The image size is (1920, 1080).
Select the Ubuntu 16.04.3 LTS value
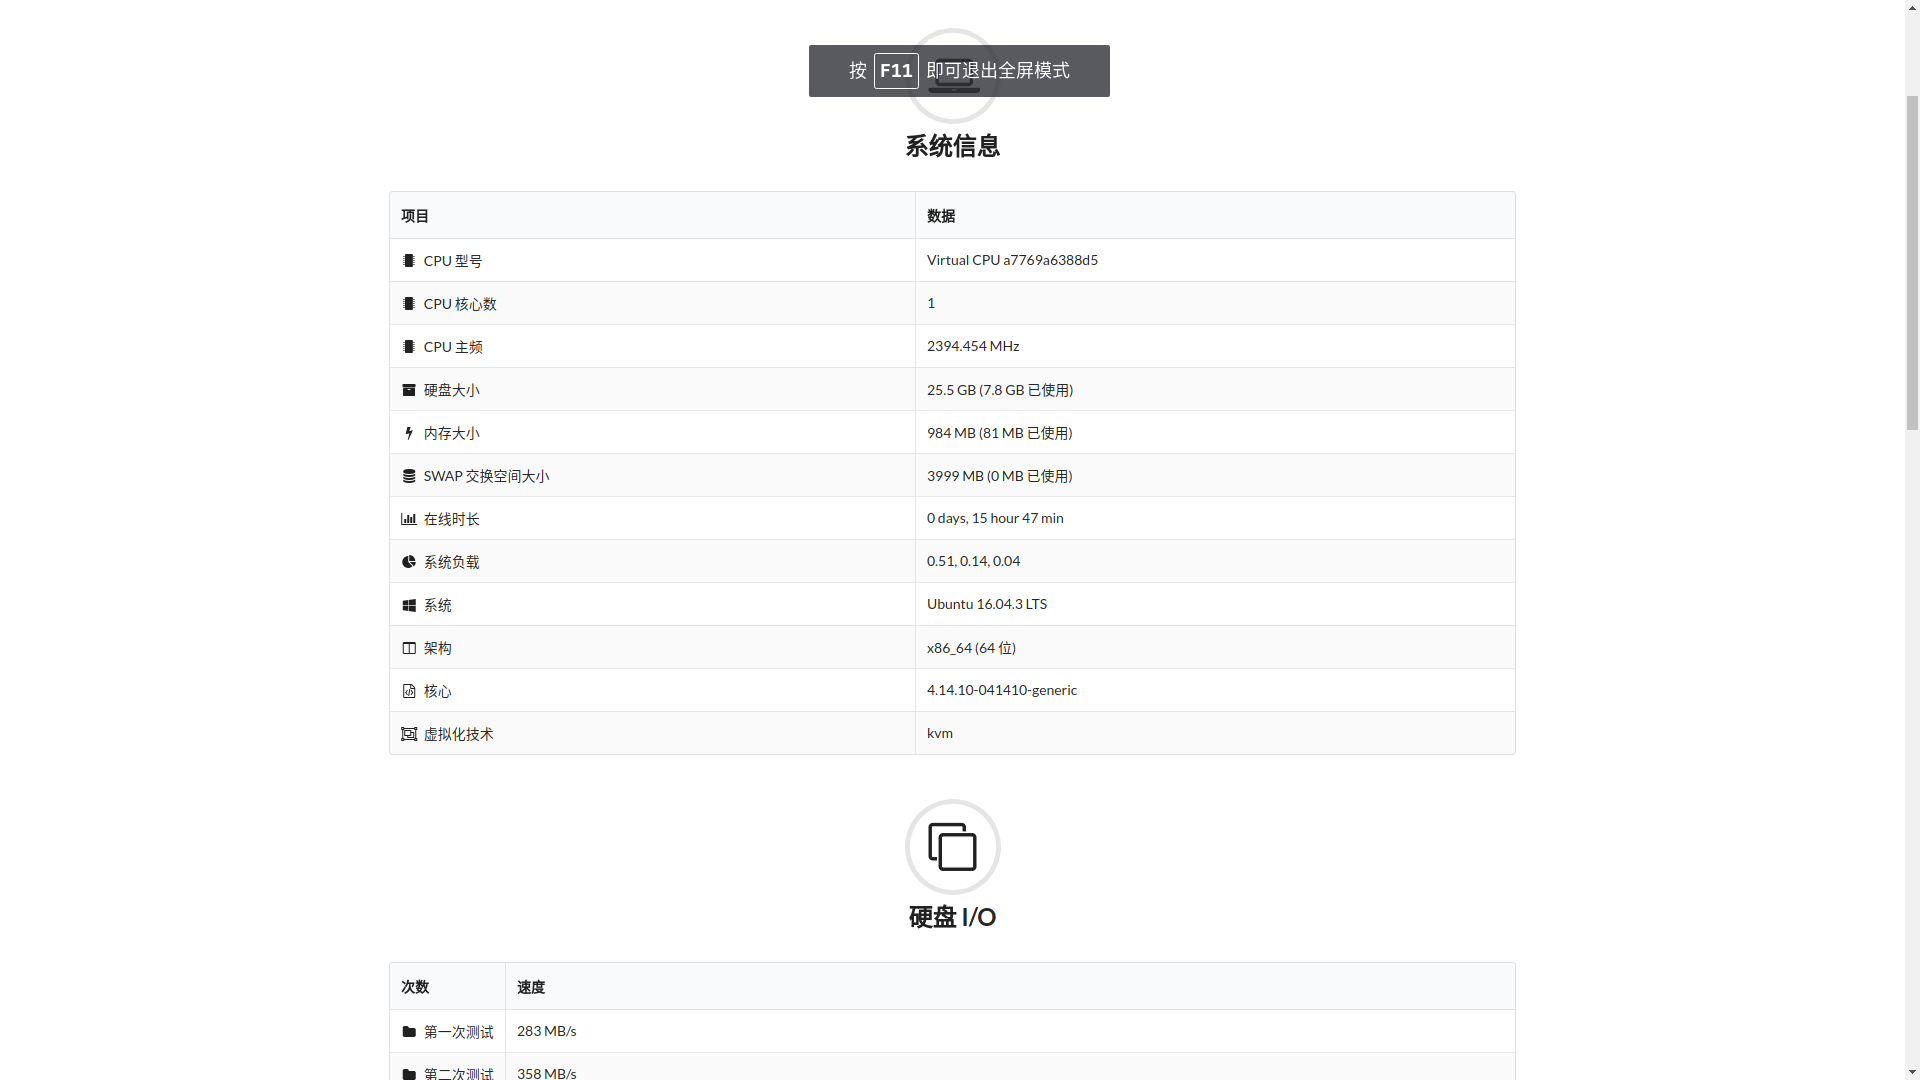point(987,604)
